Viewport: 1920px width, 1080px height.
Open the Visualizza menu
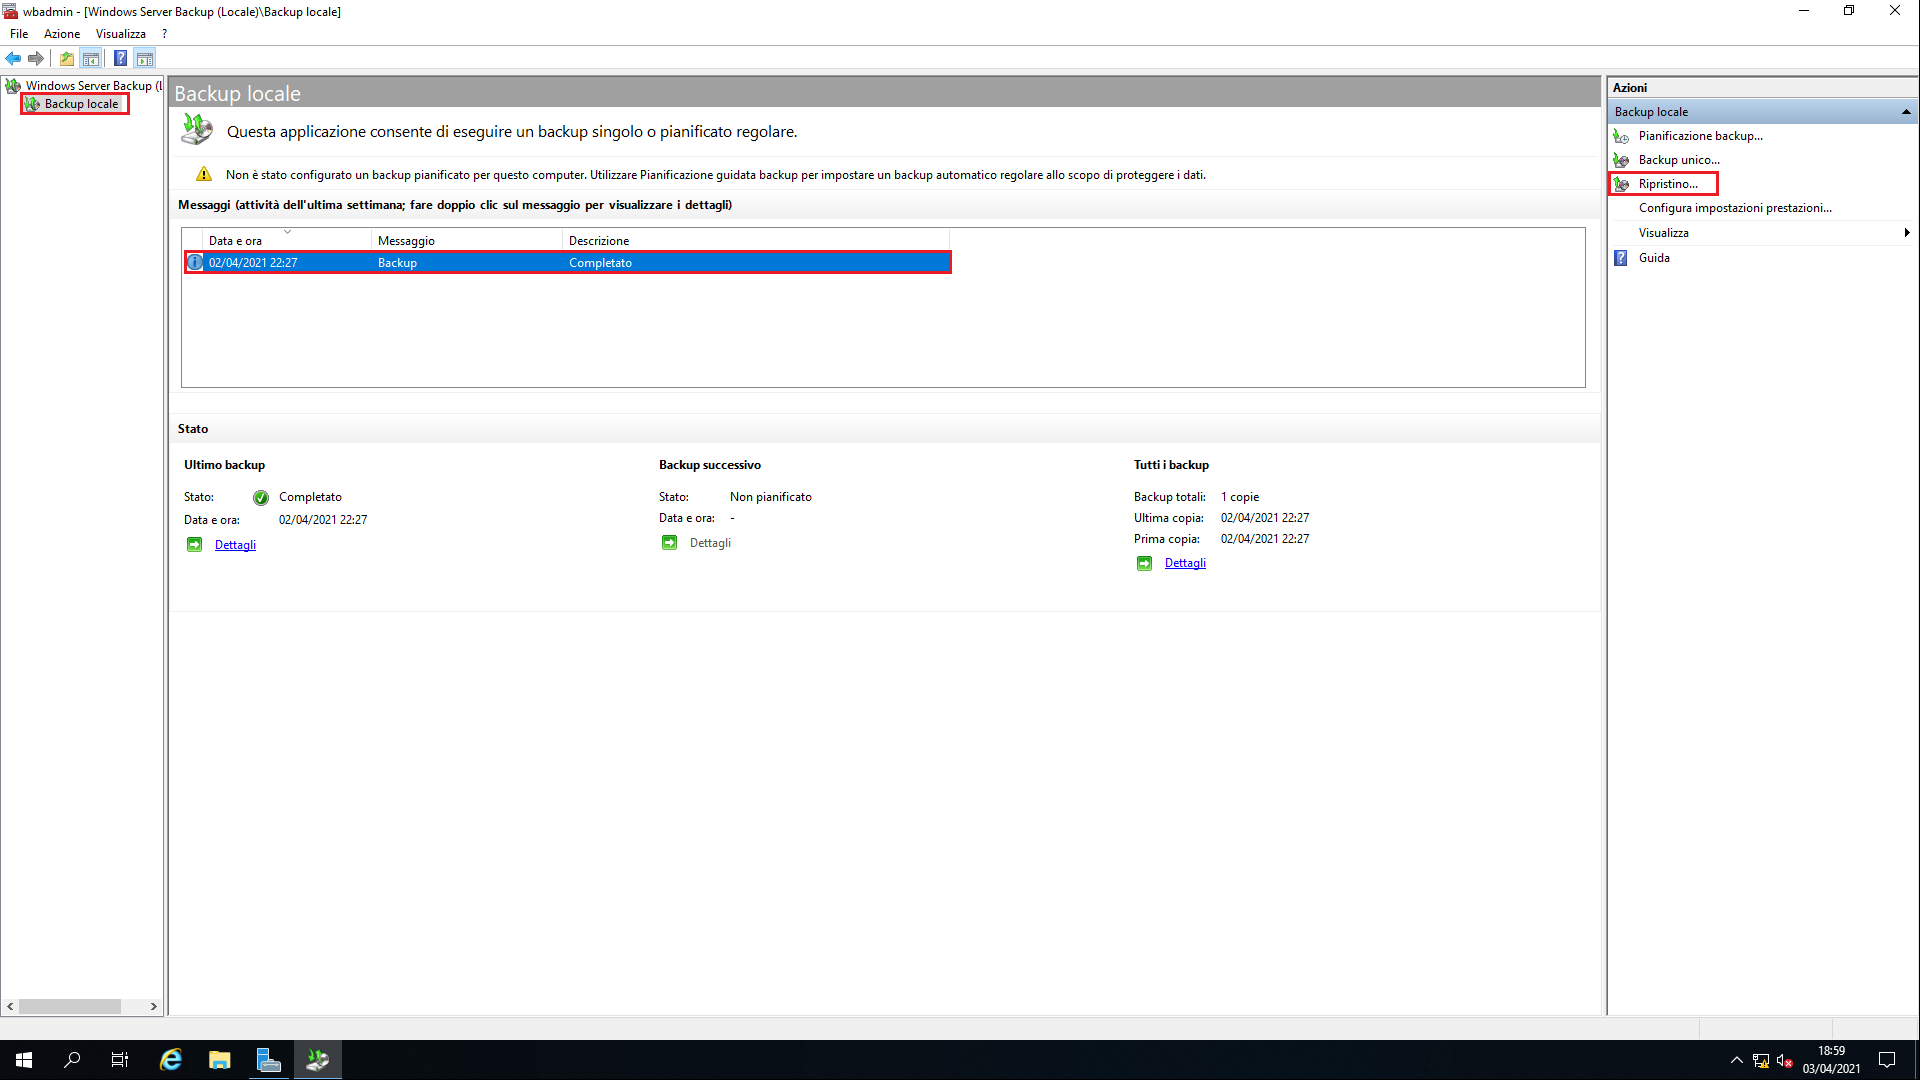point(121,34)
